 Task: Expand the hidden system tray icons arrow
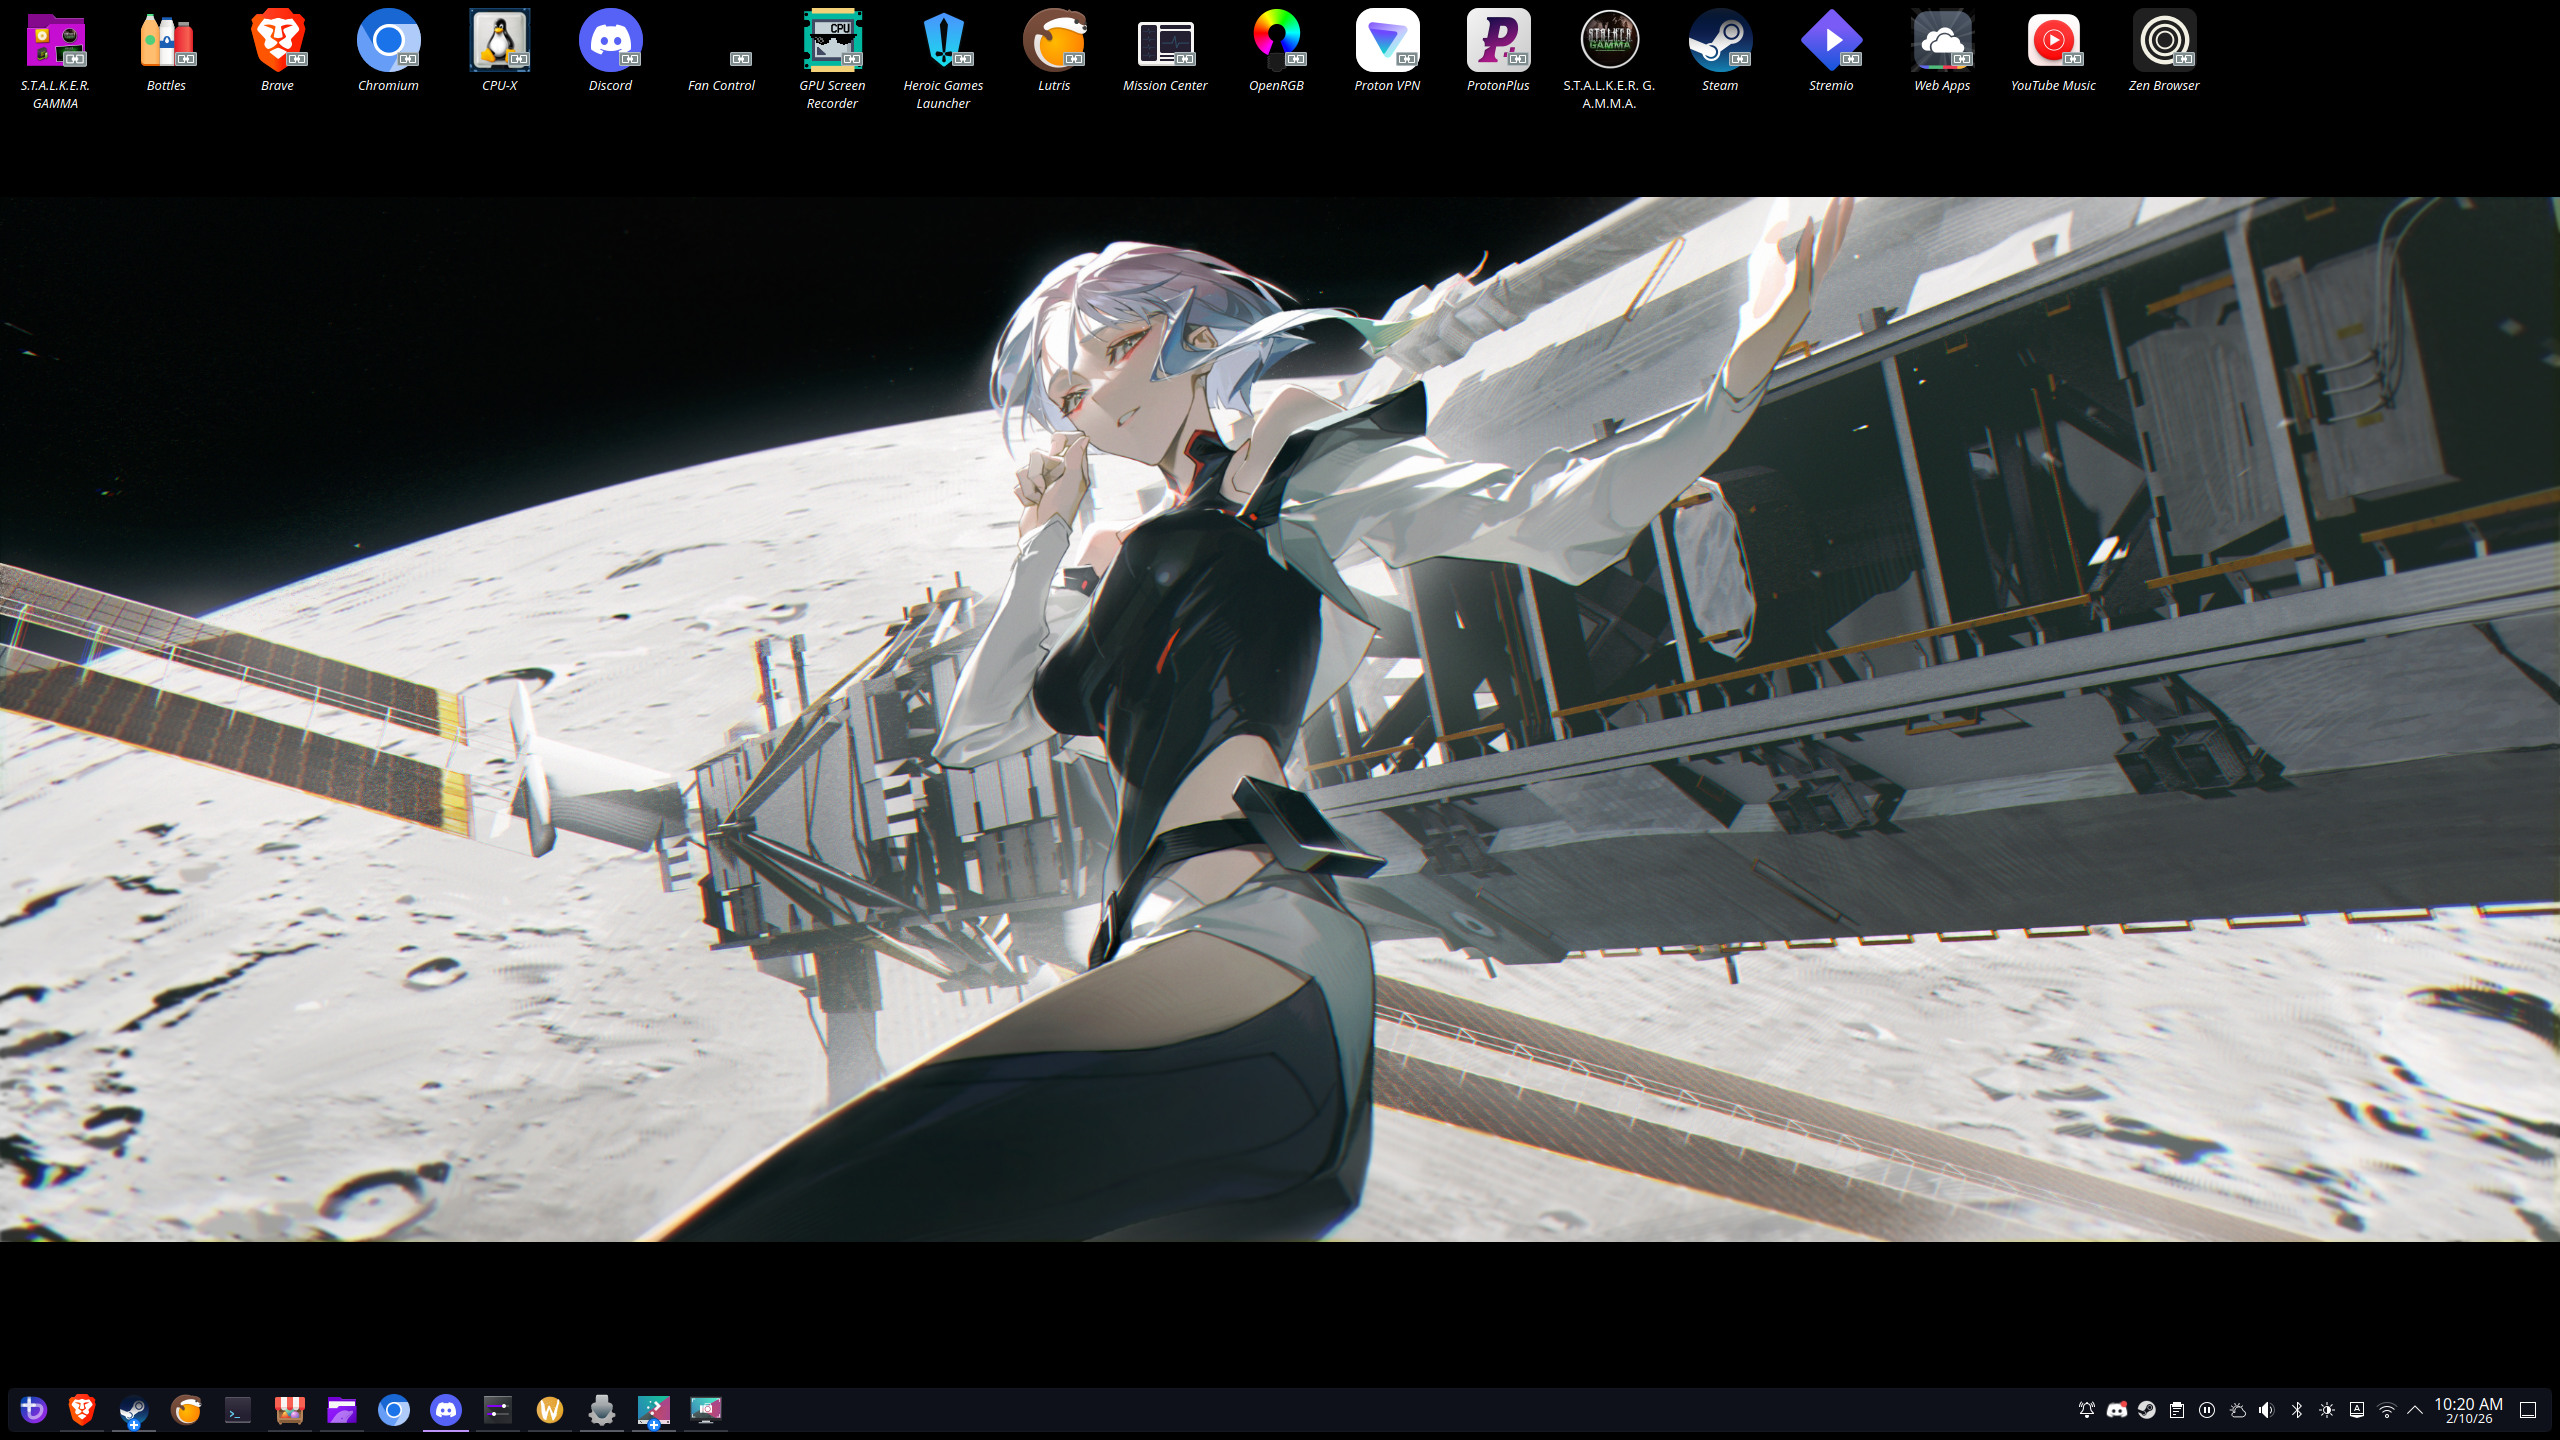pos(2415,1410)
